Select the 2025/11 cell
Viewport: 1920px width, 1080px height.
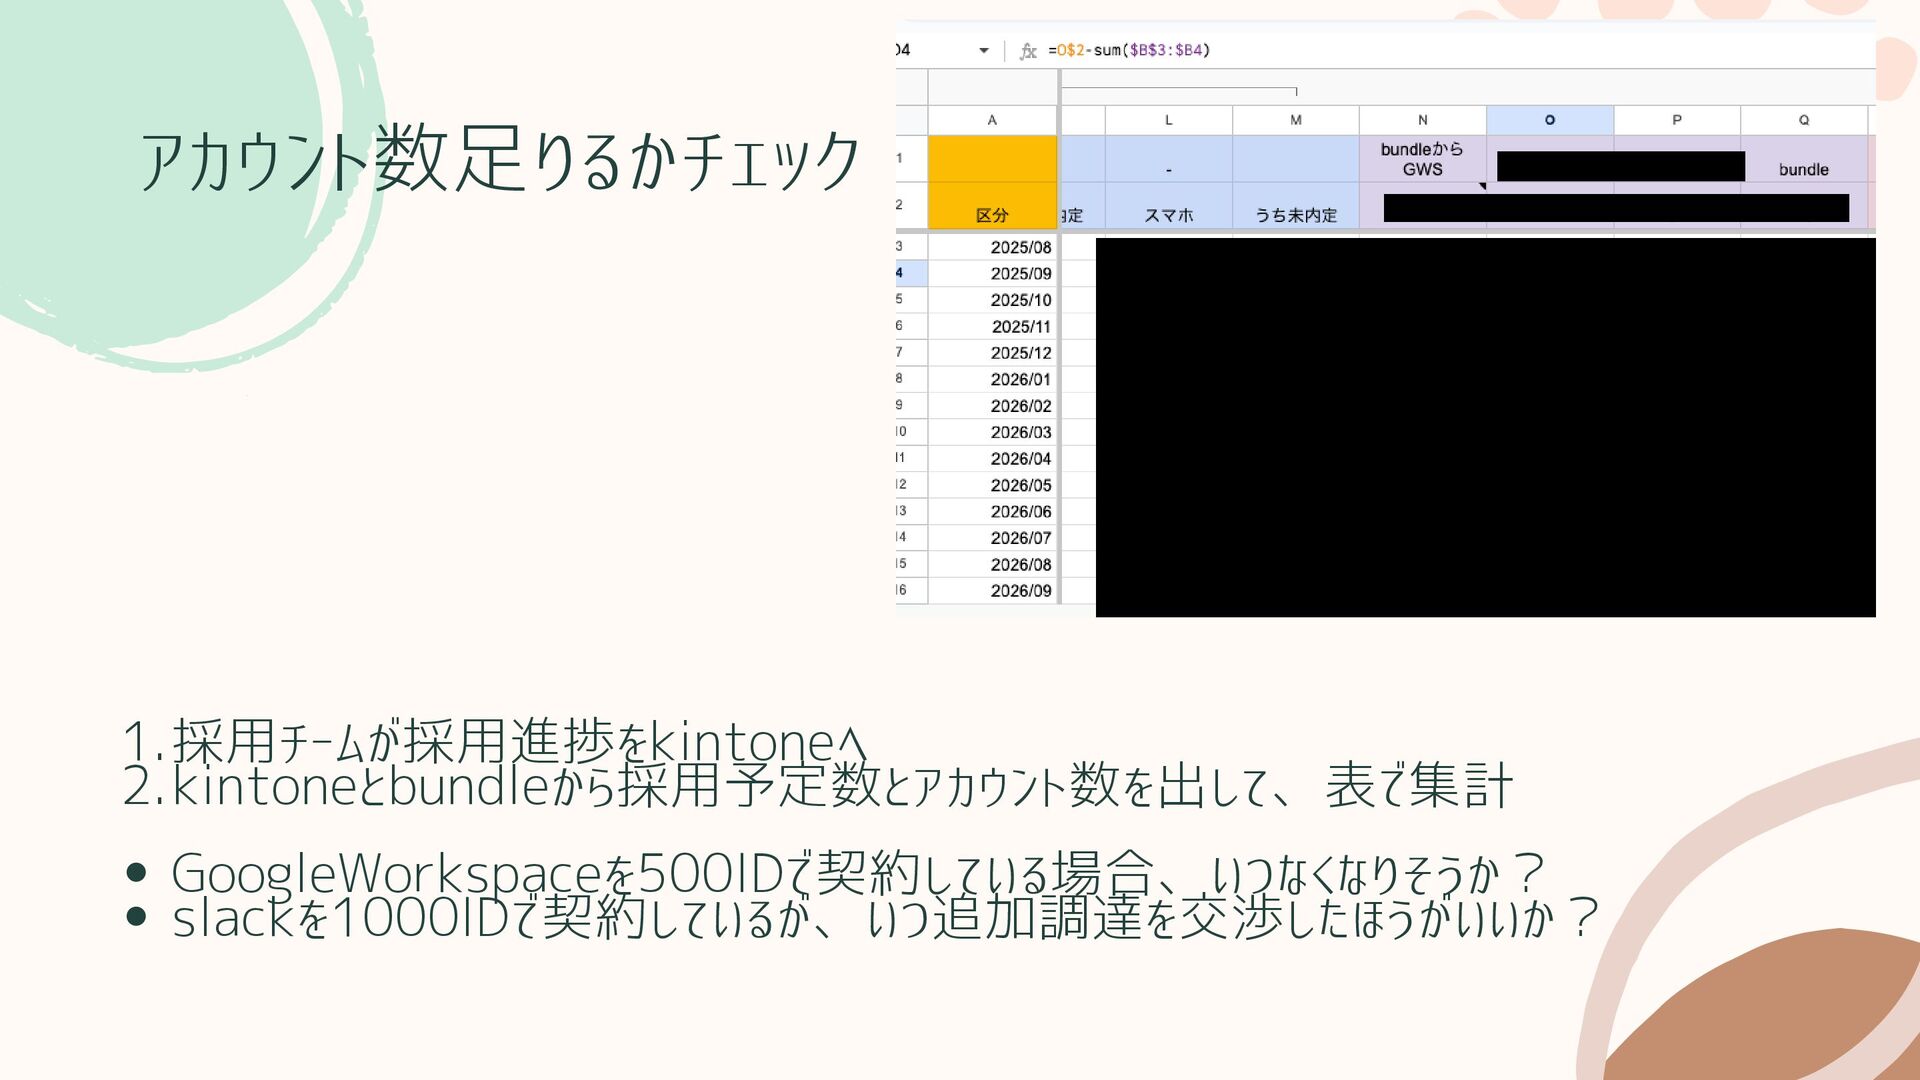[x=992, y=326]
